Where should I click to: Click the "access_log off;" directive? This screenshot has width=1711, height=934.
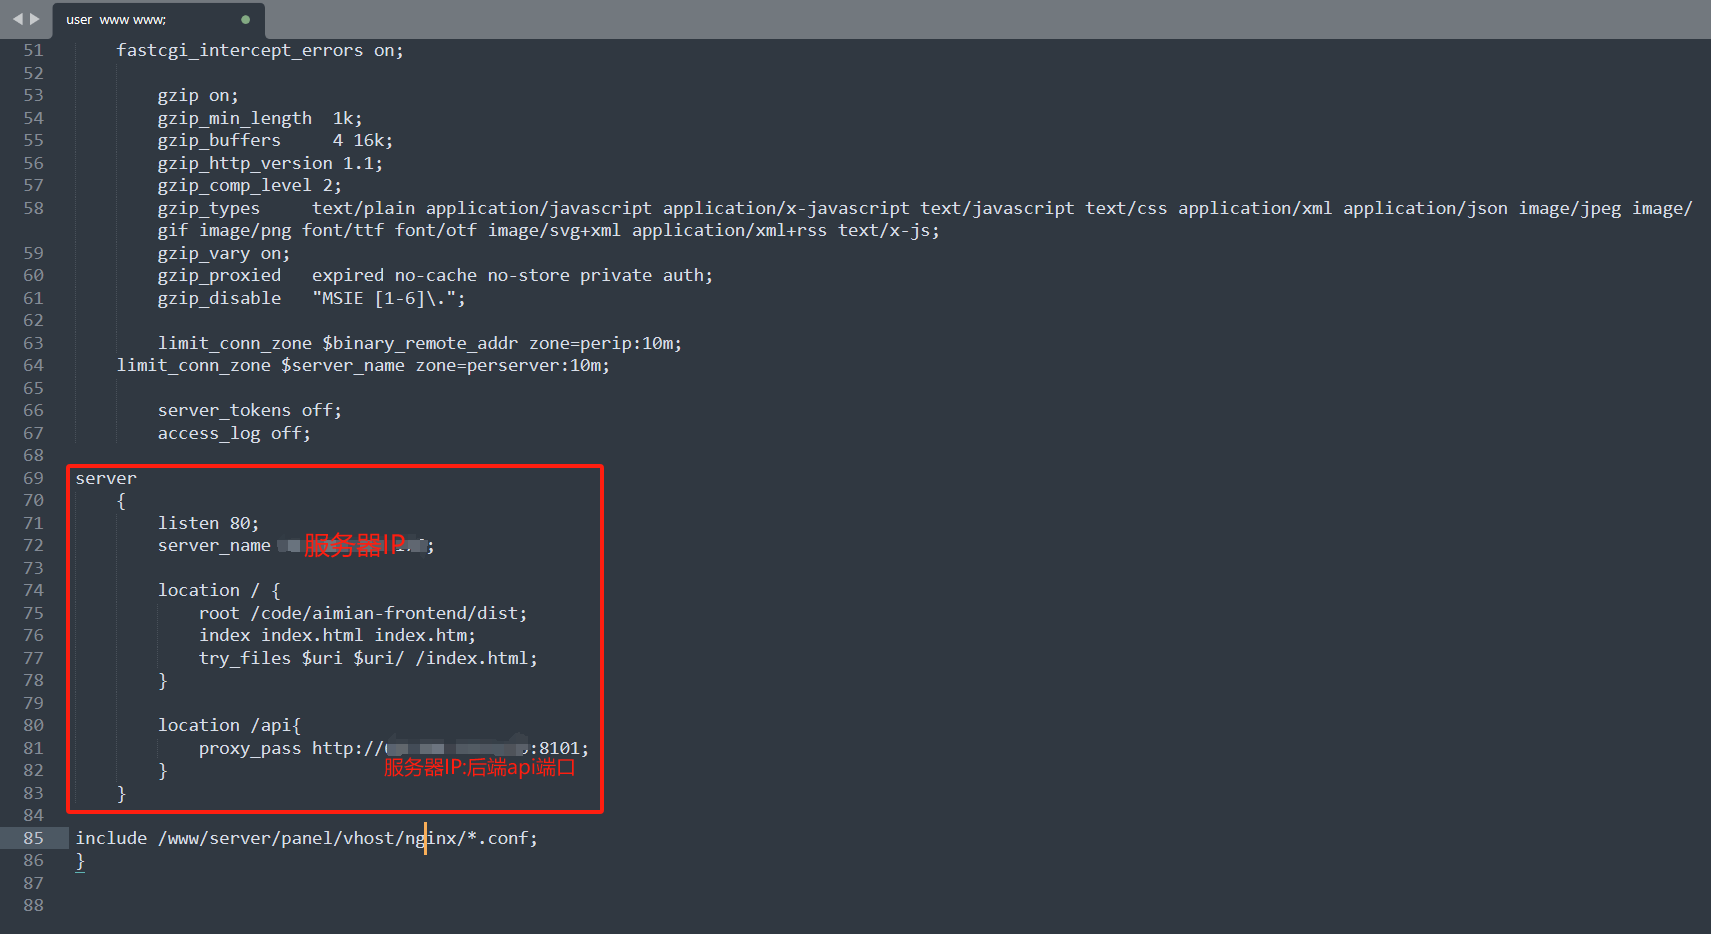tap(234, 433)
